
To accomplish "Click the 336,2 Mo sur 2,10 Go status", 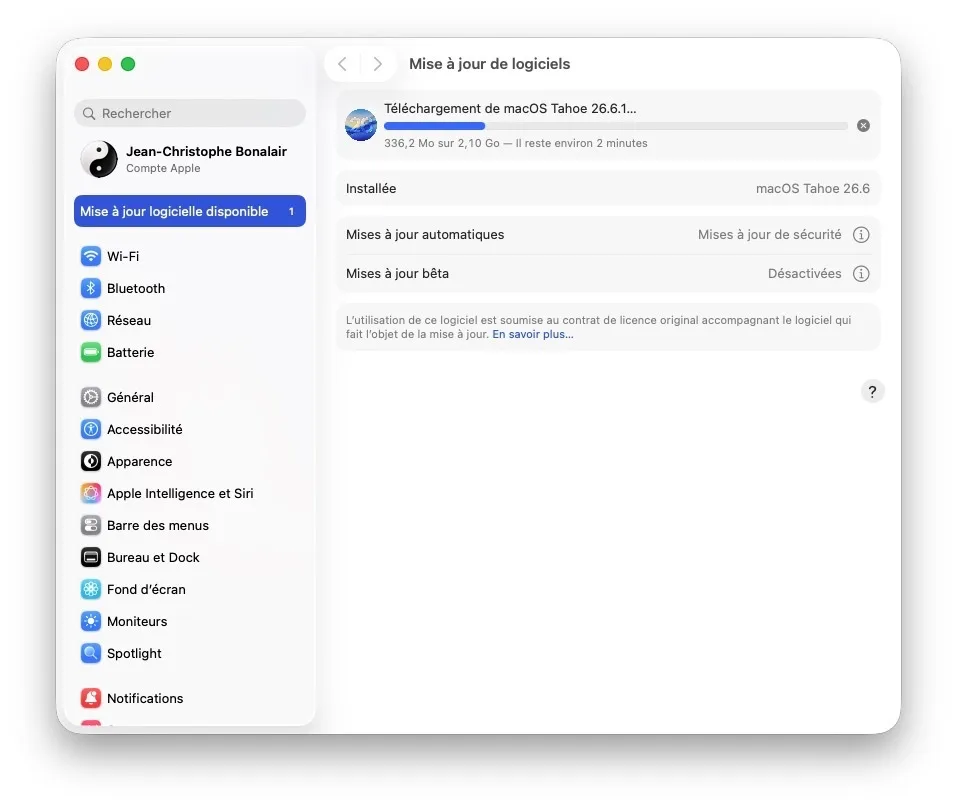I will click(x=516, y=143).
